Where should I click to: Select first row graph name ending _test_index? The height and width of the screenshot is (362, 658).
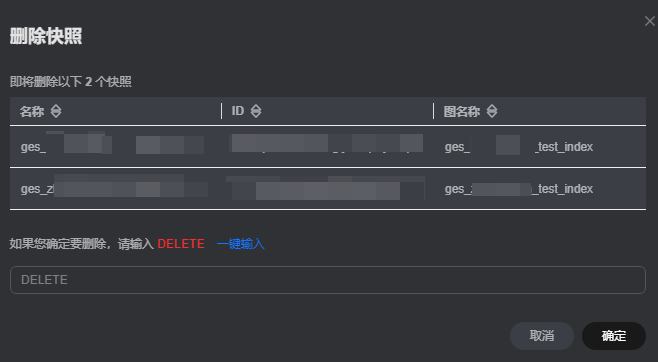[519, 147]
